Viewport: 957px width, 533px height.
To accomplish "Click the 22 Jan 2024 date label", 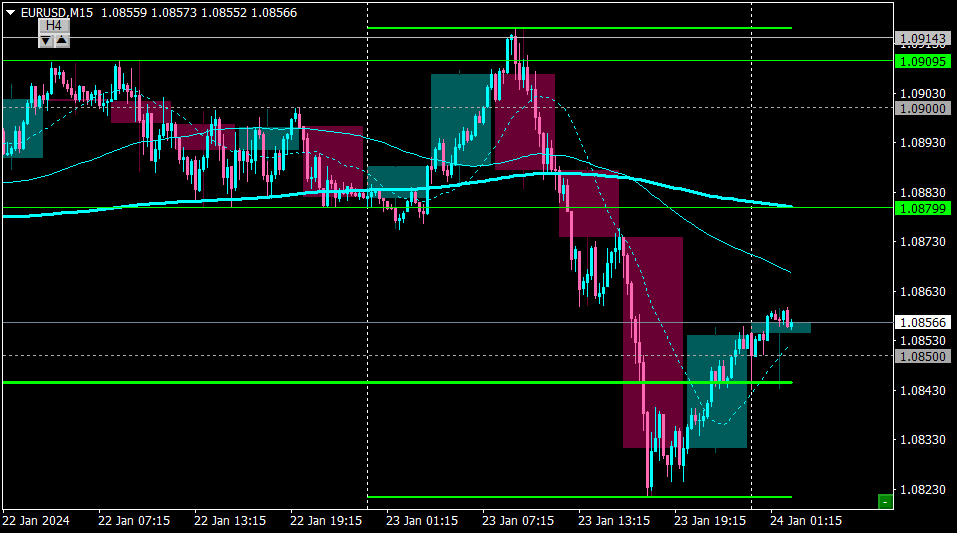I will coord(35,521).
